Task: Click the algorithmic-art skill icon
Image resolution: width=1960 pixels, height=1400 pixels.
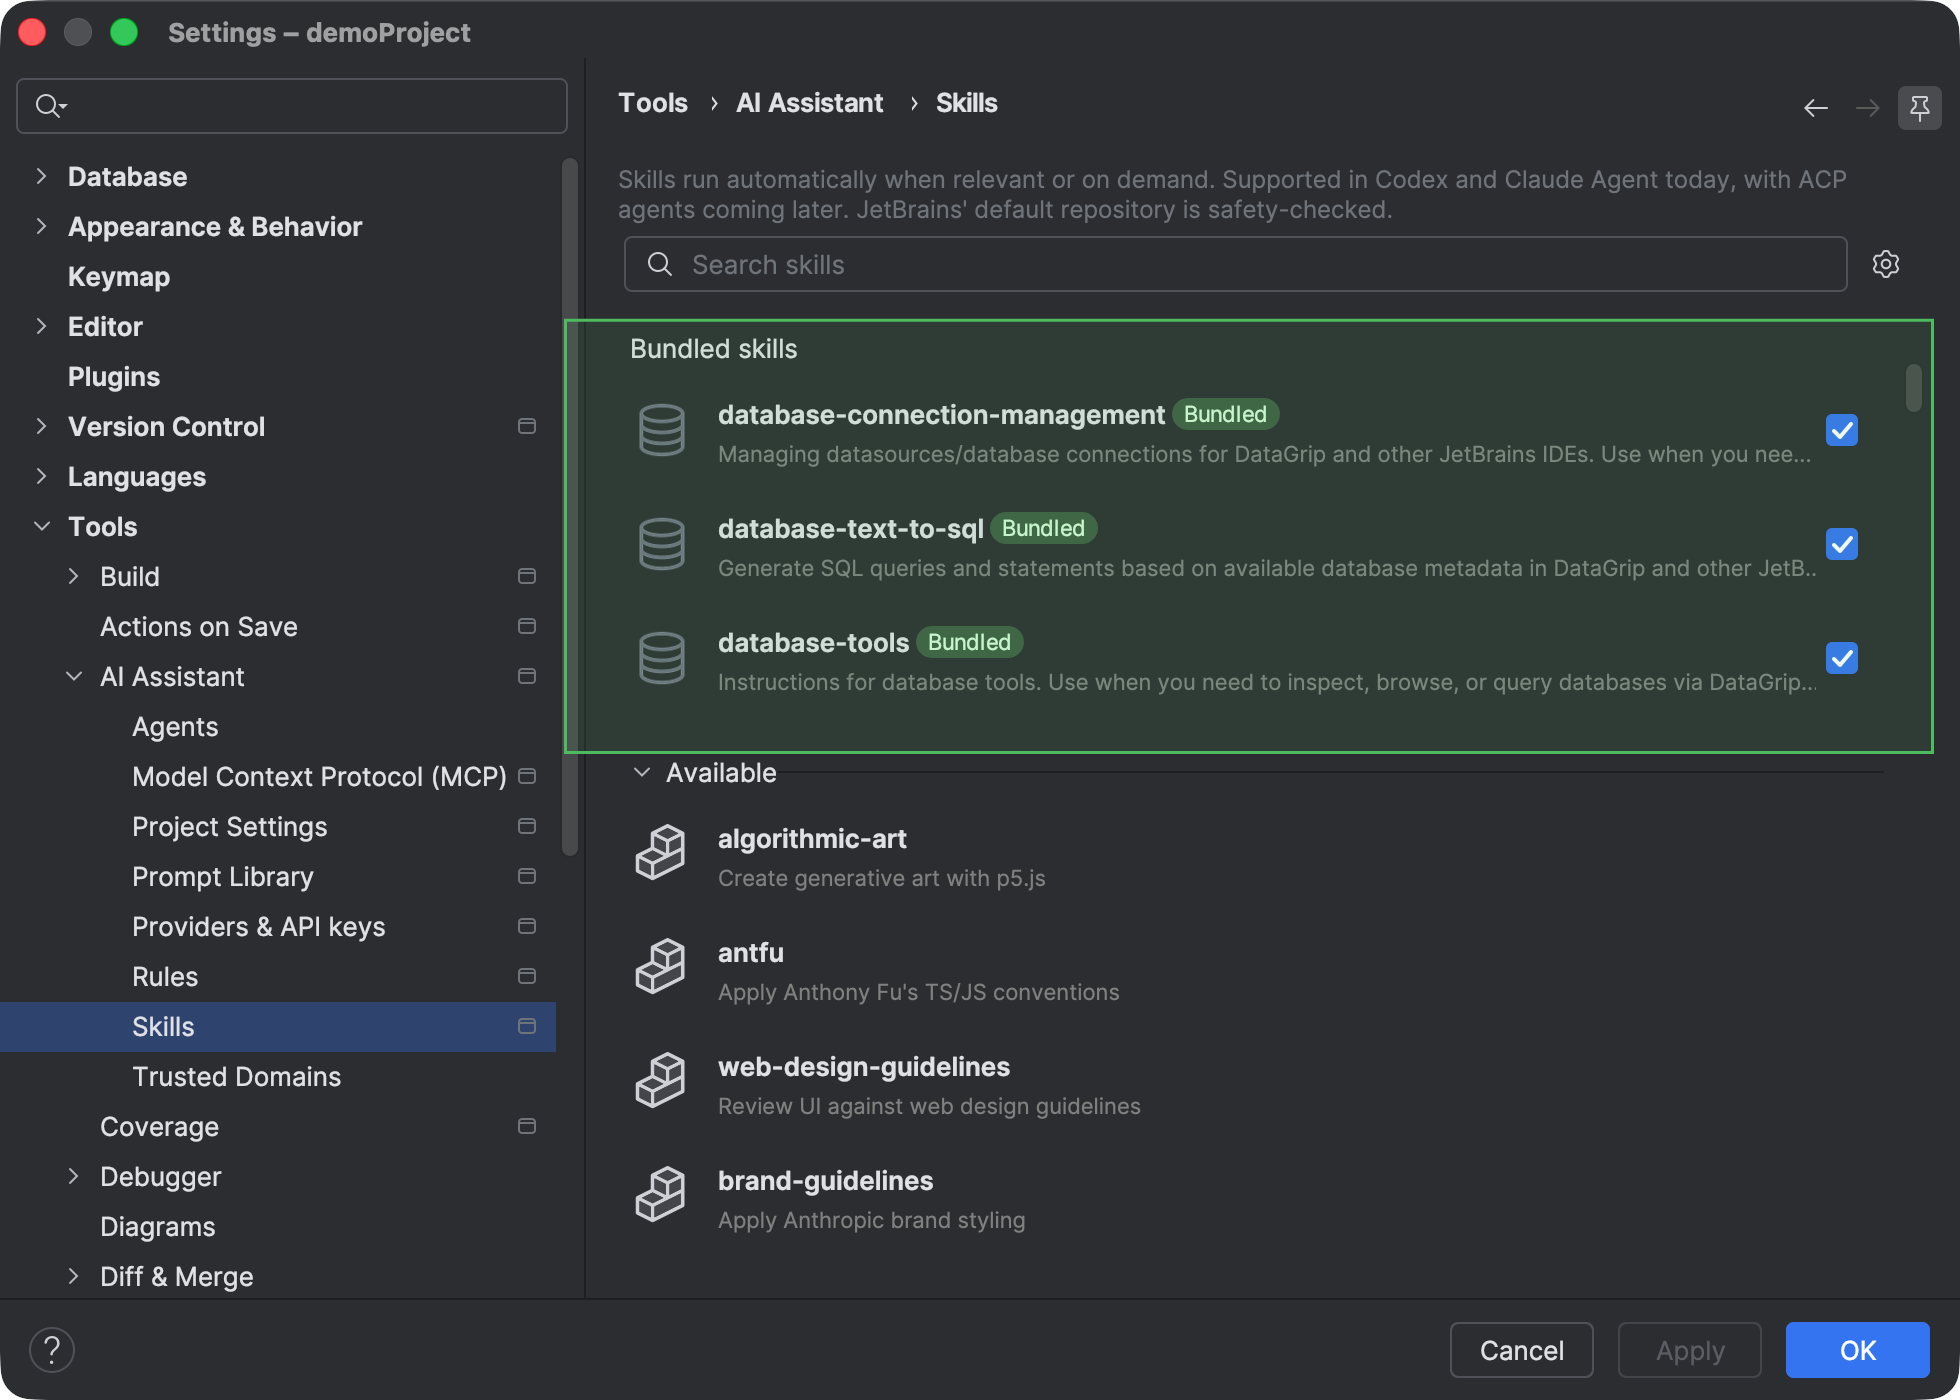Action: [x=661, y=853]
